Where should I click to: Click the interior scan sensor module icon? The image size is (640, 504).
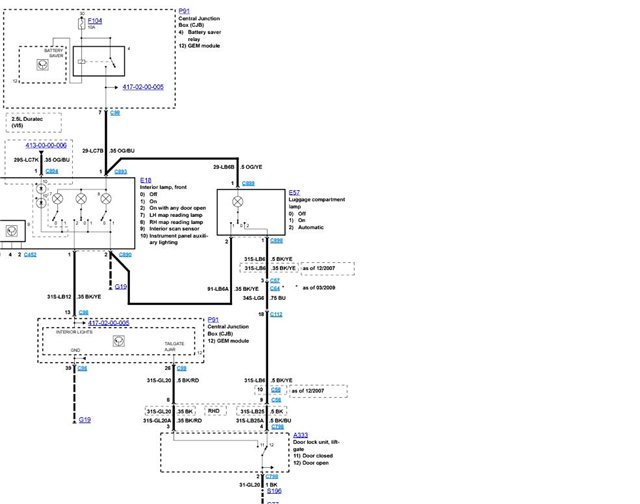coord(11,231)
